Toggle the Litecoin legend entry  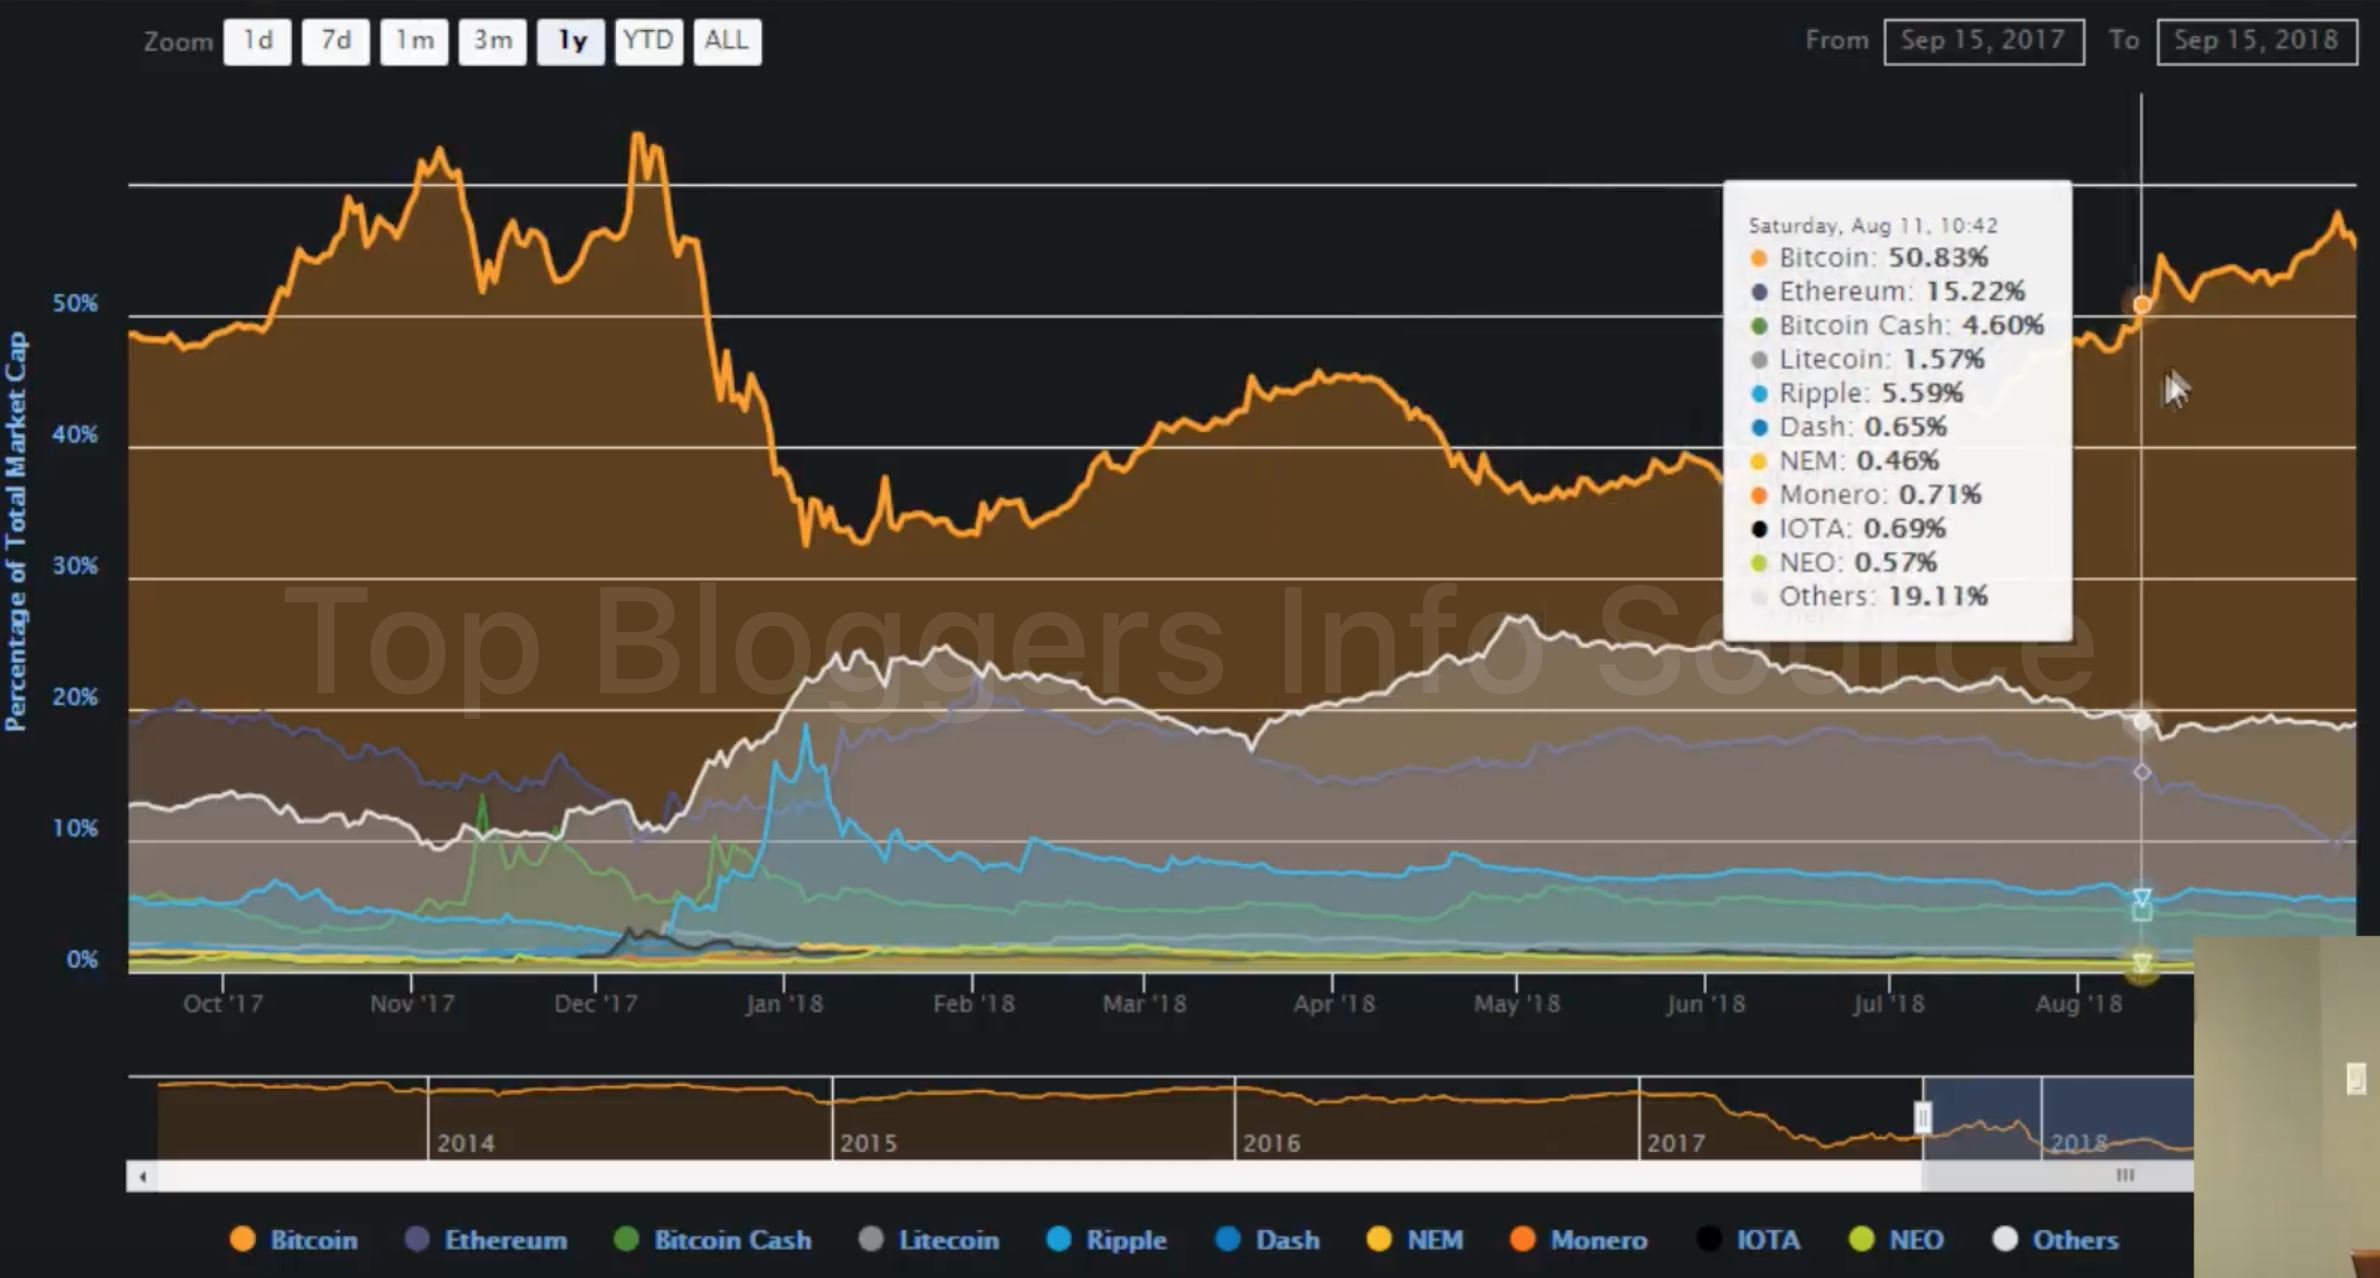[x=871, y=1239]
